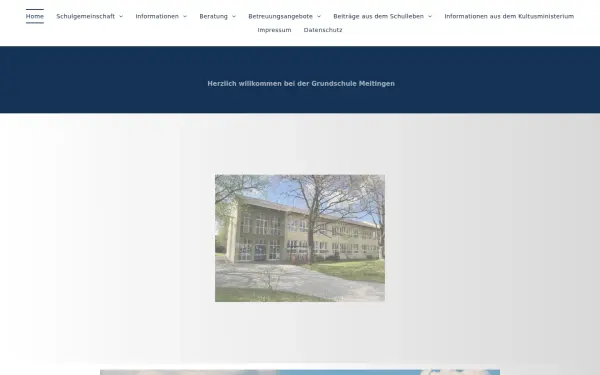This screenshot has width=600, height=375.
Task: Open the Home menu item
Action: coord(34,16)
